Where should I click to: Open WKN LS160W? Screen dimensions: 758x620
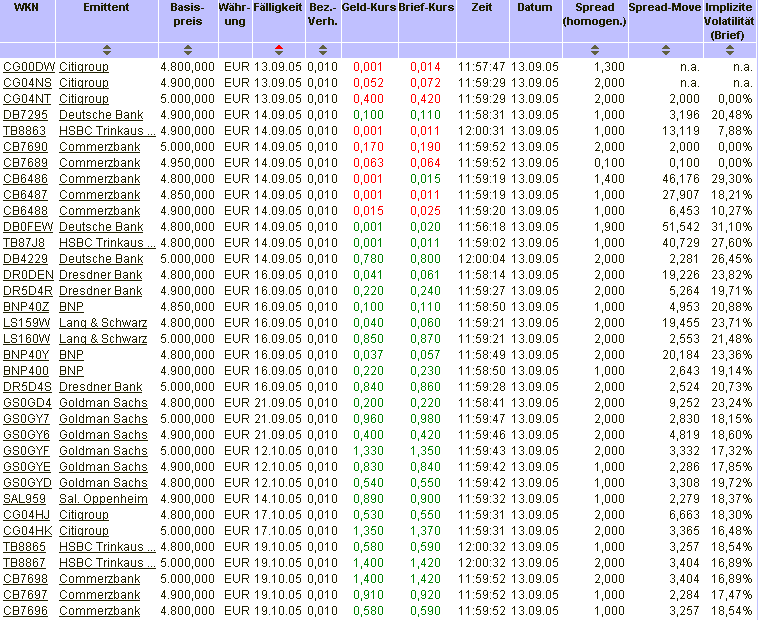pos(27,338)
